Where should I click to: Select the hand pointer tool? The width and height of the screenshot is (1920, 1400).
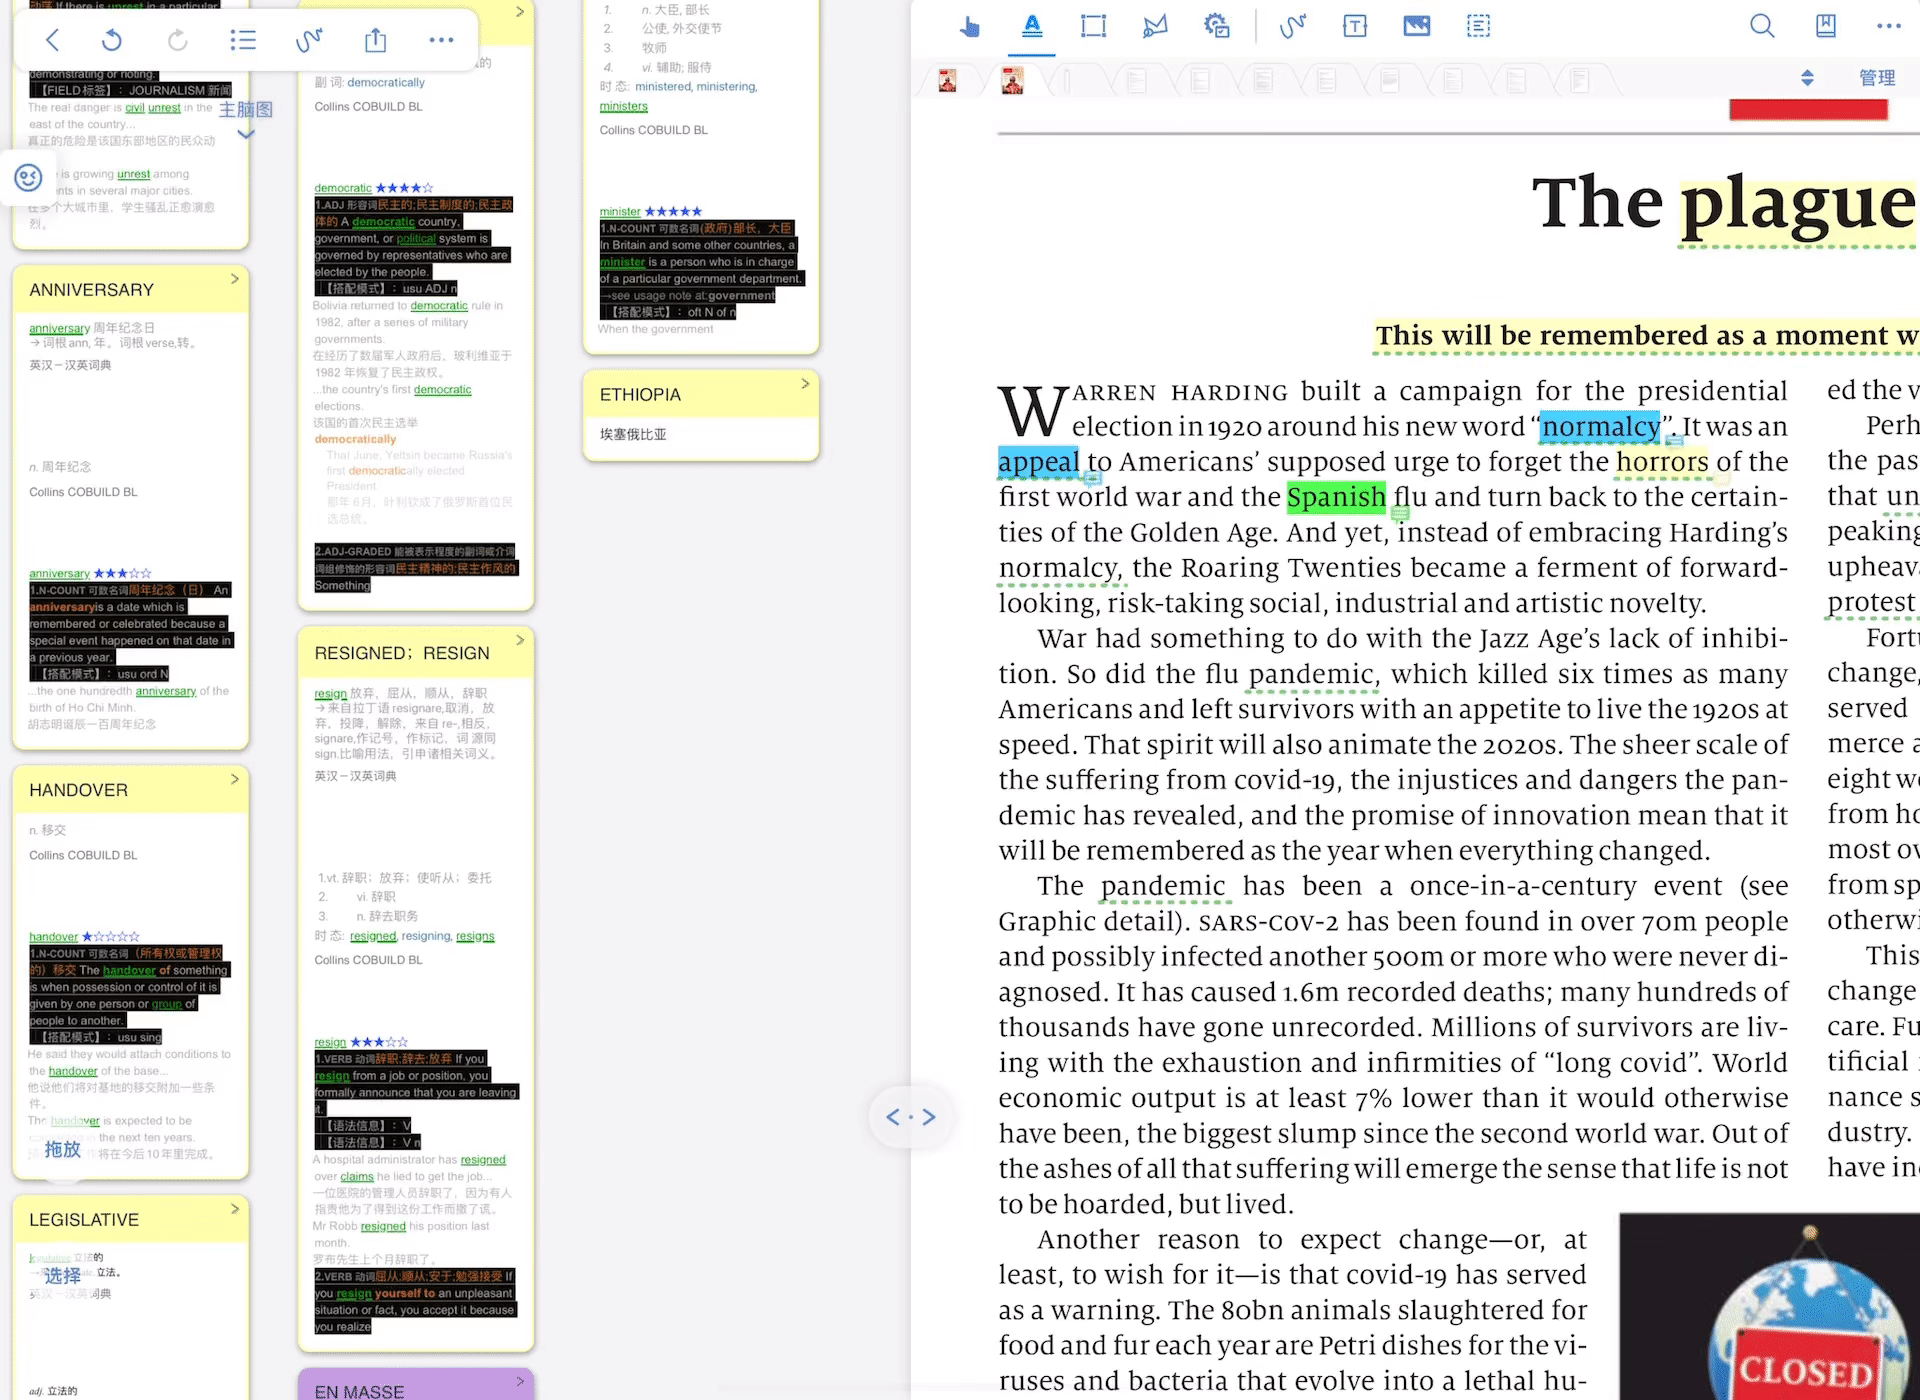969,27
